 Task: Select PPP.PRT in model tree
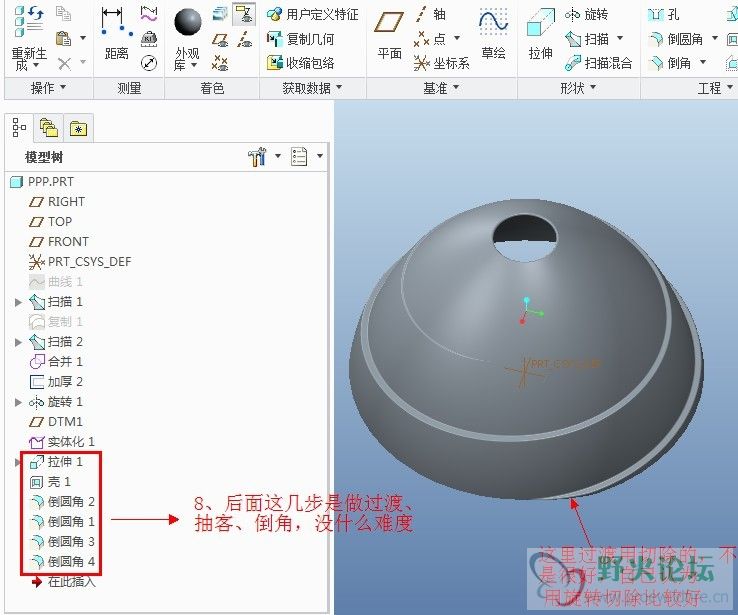click(x=42, y=182)
